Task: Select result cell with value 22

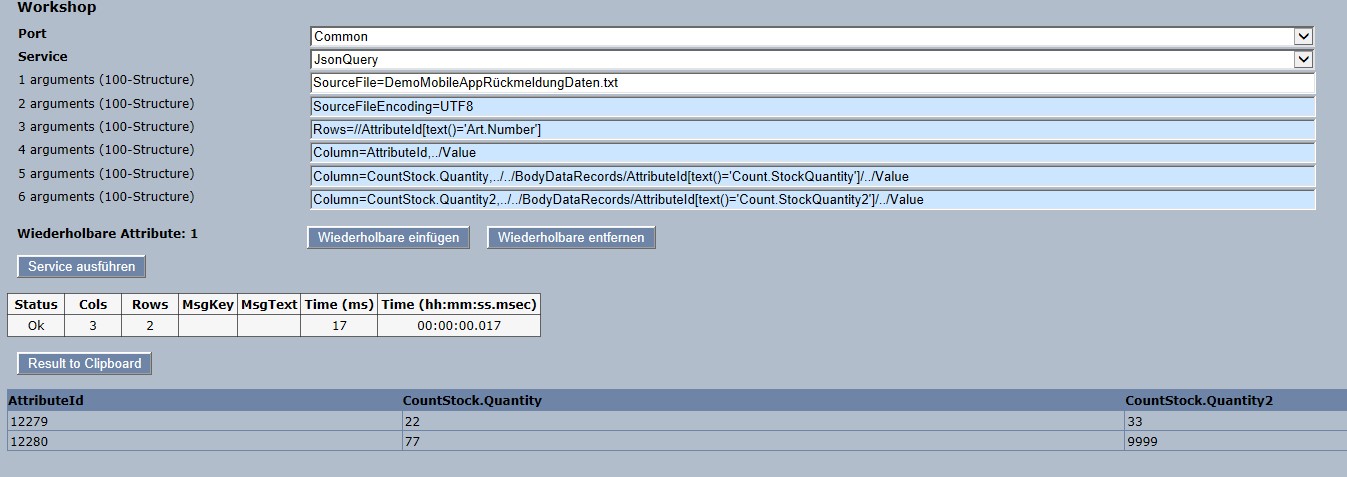Action: tap(763, 422)
